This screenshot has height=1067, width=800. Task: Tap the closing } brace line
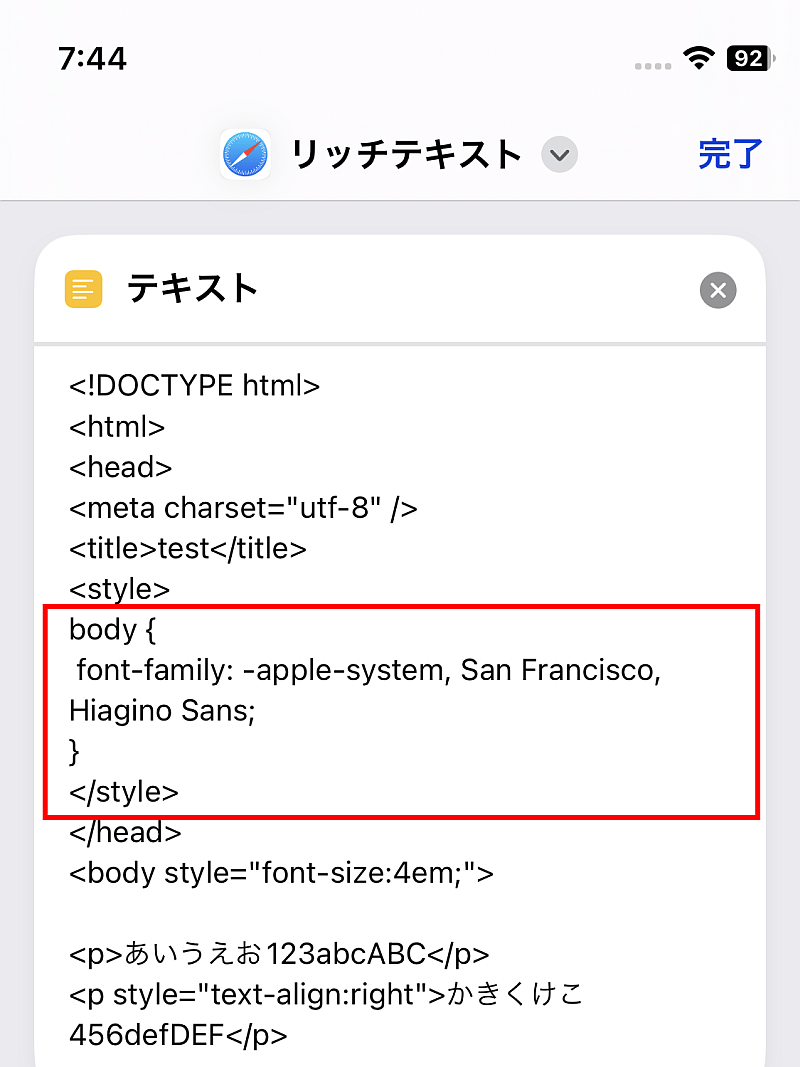[x=74, y=751]
